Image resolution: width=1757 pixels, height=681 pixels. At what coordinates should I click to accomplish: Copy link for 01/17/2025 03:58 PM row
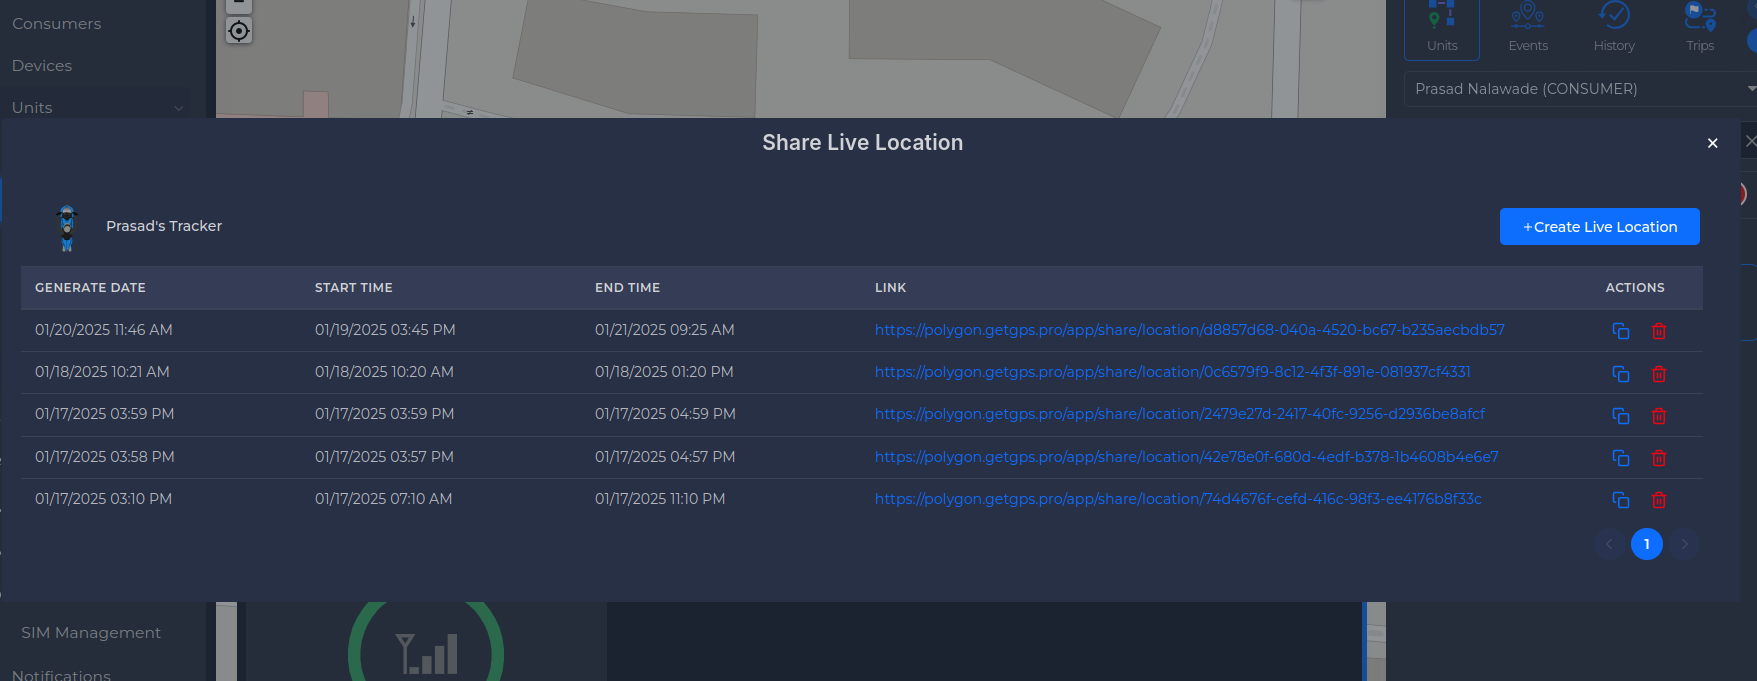(1621, 458)
